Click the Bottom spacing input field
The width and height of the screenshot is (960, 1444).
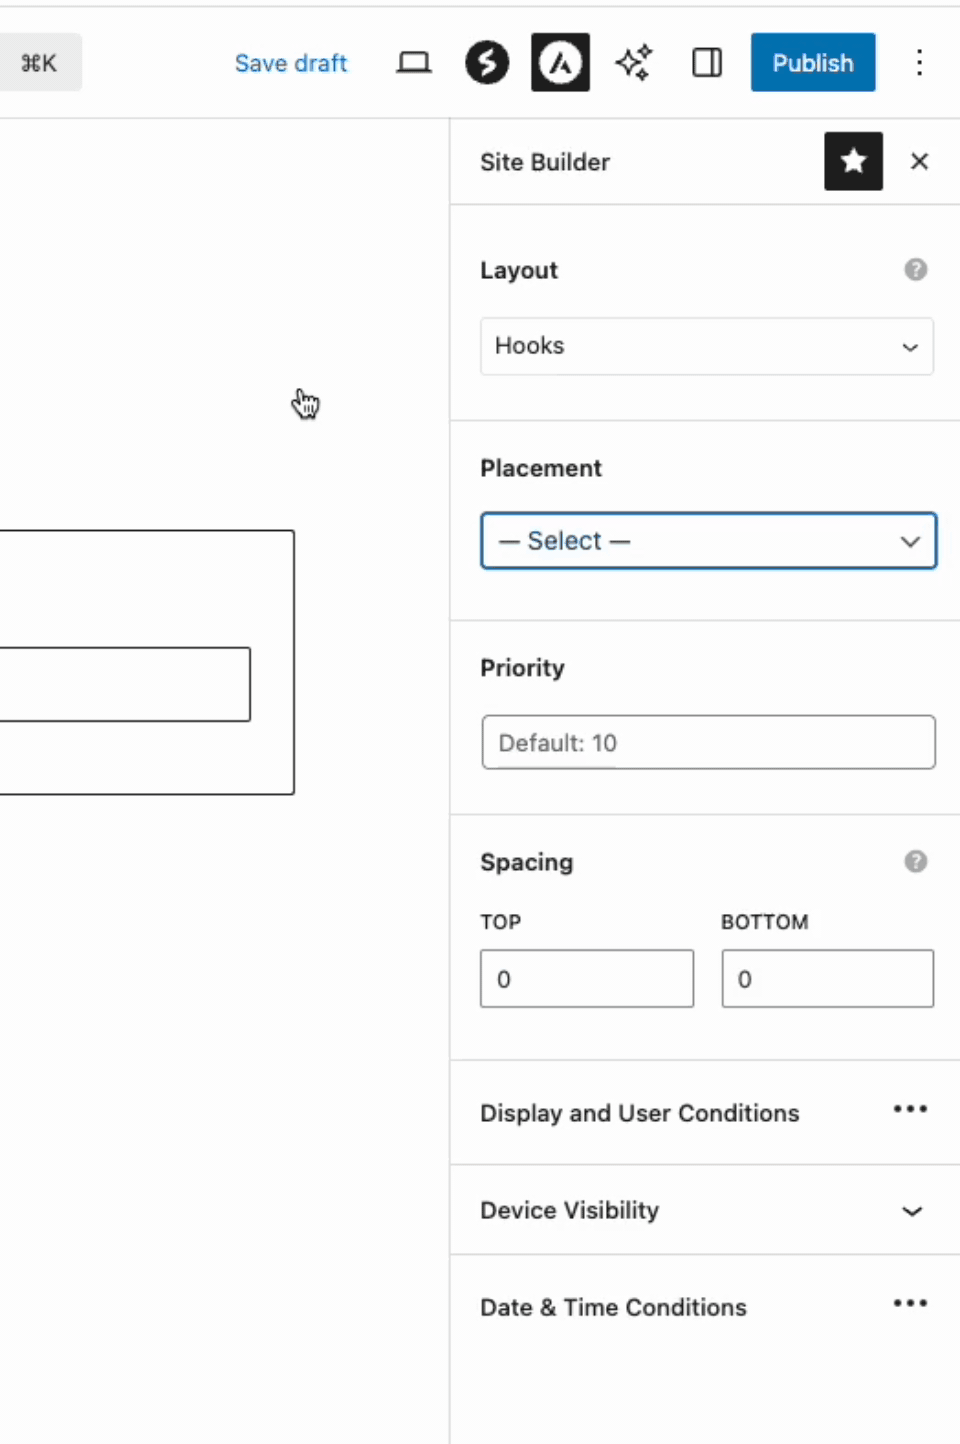[827, 979]
